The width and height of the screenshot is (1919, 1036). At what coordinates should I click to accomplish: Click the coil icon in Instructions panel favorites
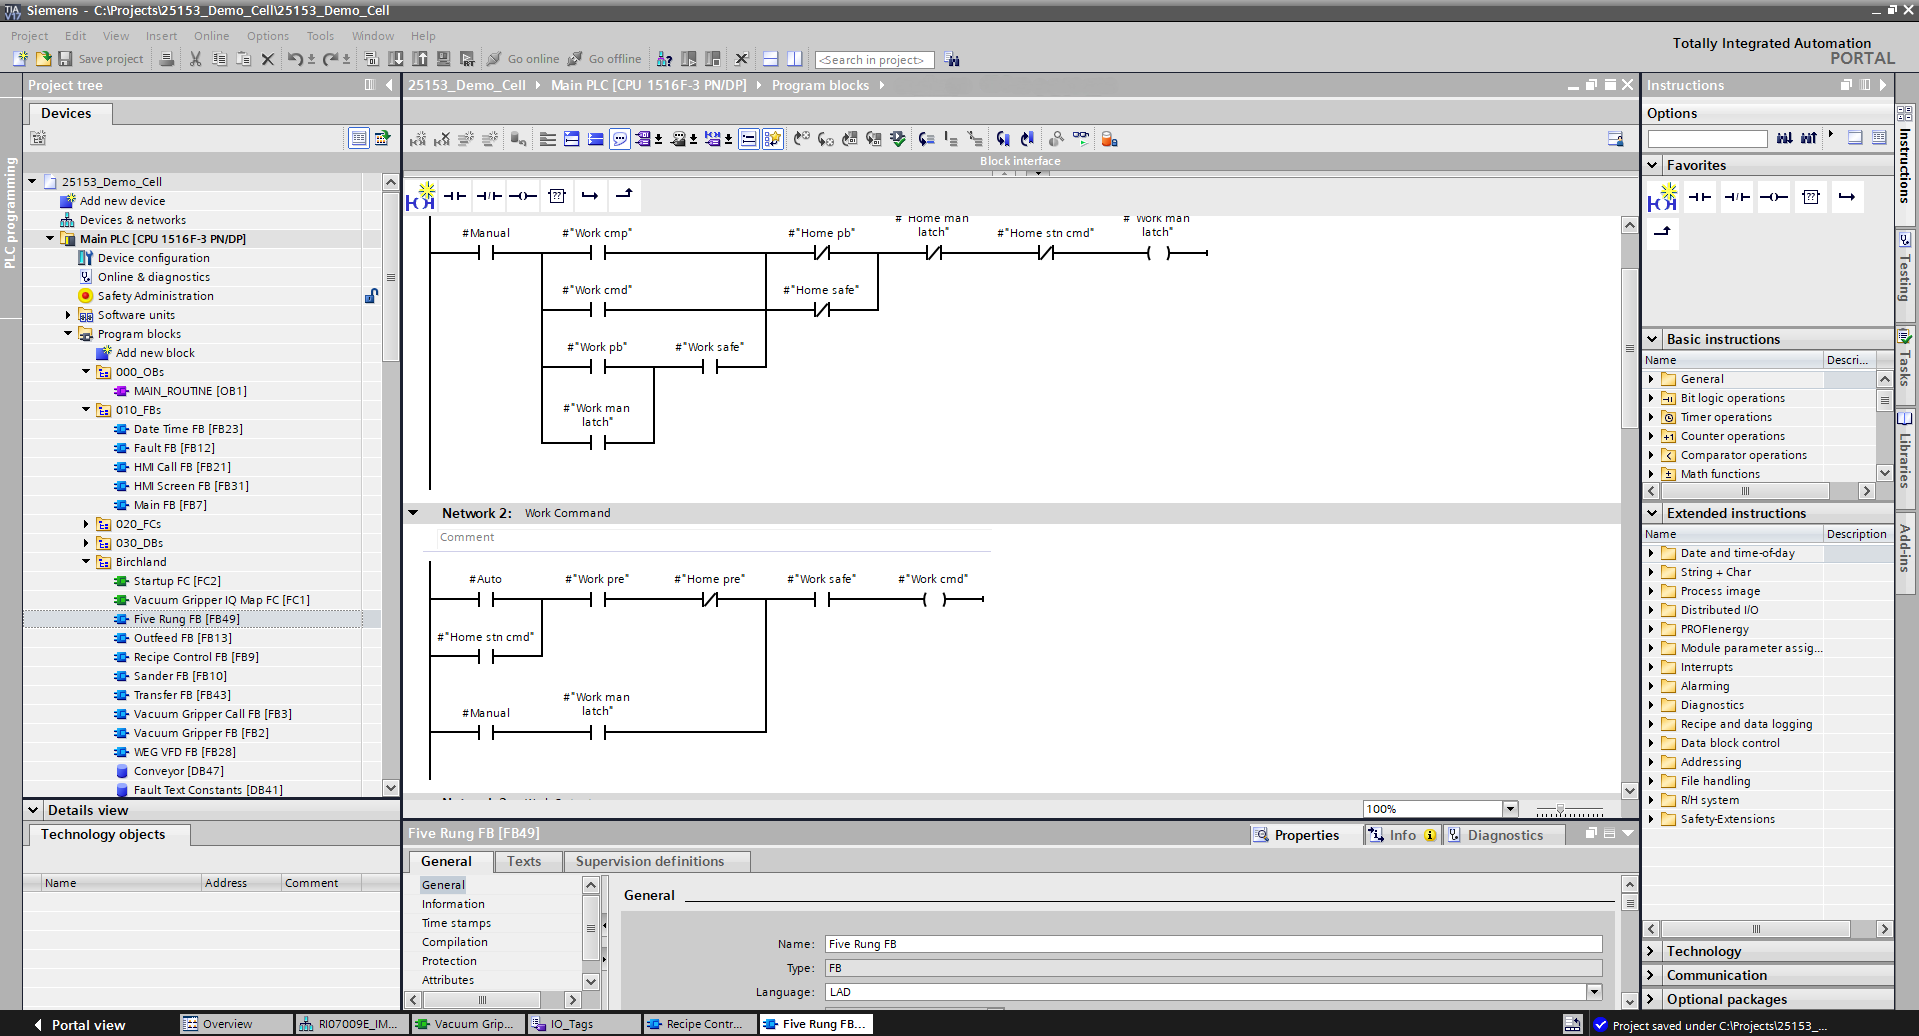(x=1774, y=197)
